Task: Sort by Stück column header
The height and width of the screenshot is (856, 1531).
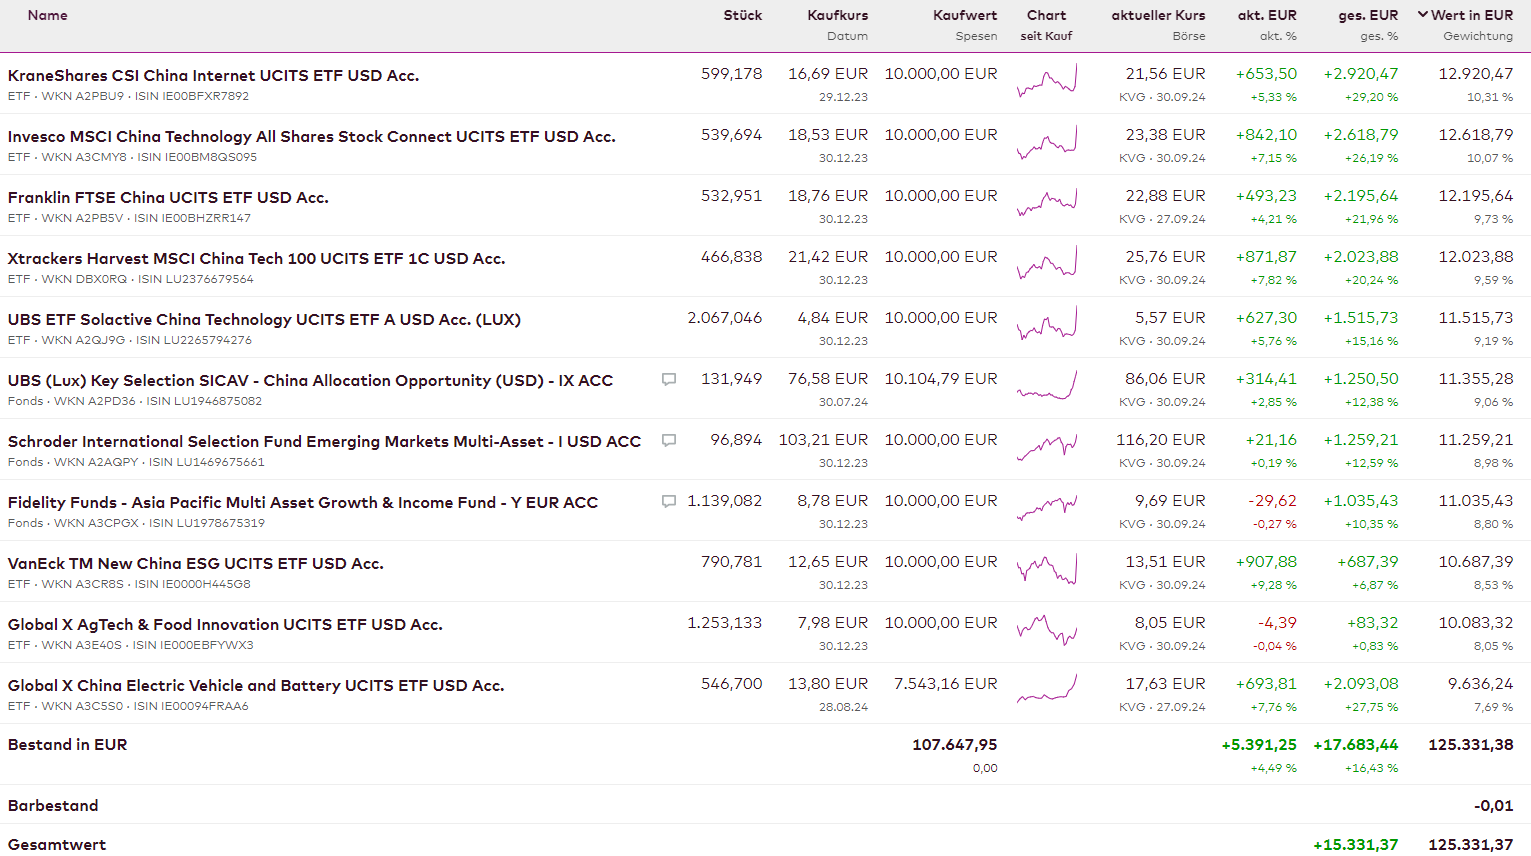Action: click(x=742, y=15)
